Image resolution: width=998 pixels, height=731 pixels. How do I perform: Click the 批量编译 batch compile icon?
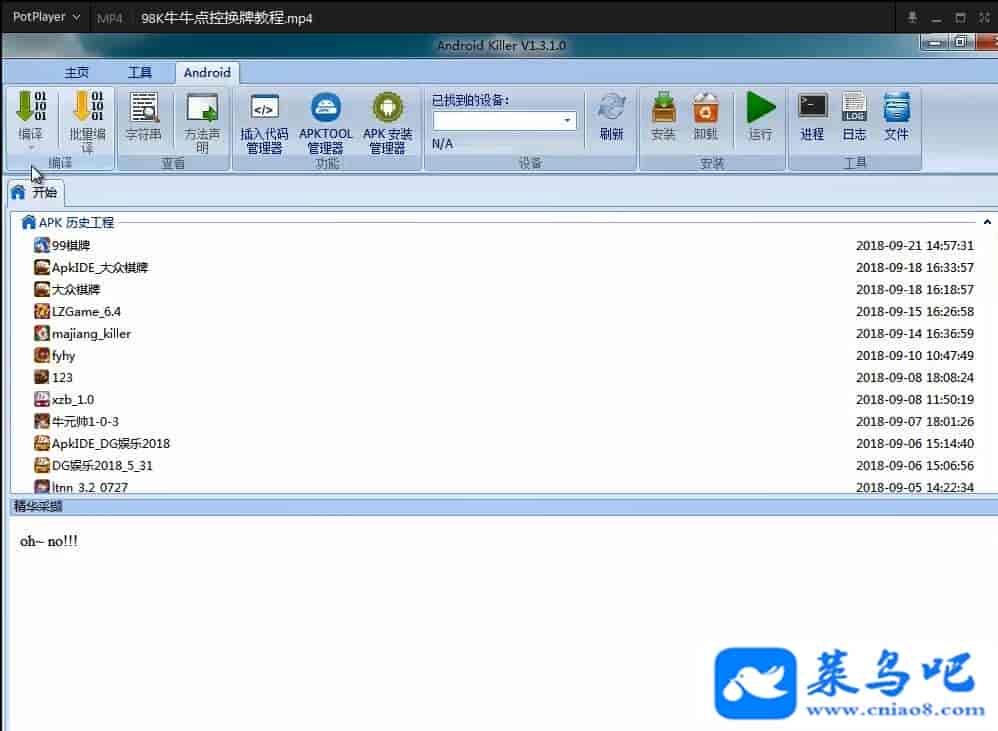tap(87, 108)
